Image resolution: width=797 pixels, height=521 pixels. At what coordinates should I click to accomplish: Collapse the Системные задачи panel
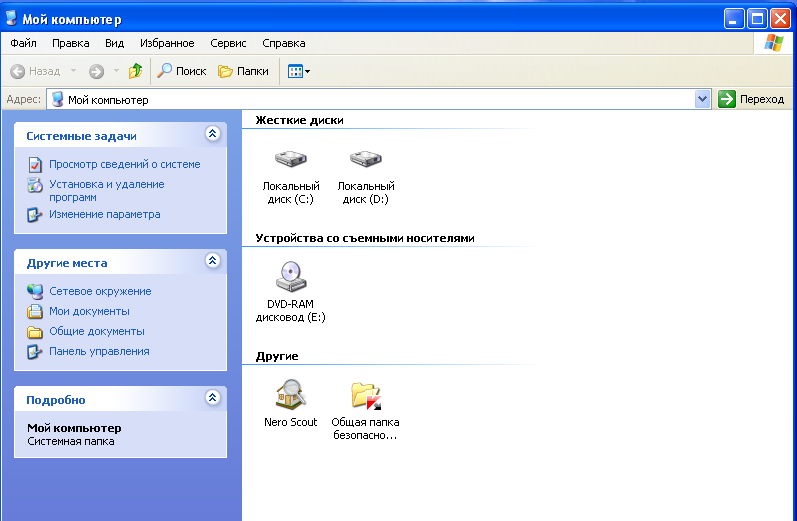[212, 134]
